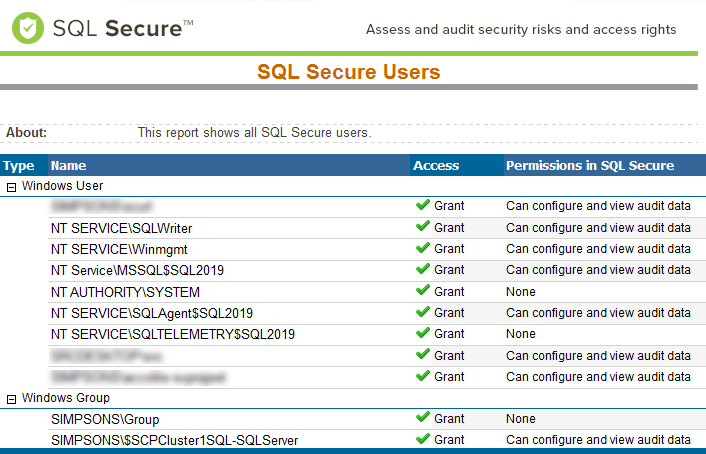Click Permissions in SQL Secure column header
Image resolution: width=706 pixels, height=454 pixels.
click(590, 166)
